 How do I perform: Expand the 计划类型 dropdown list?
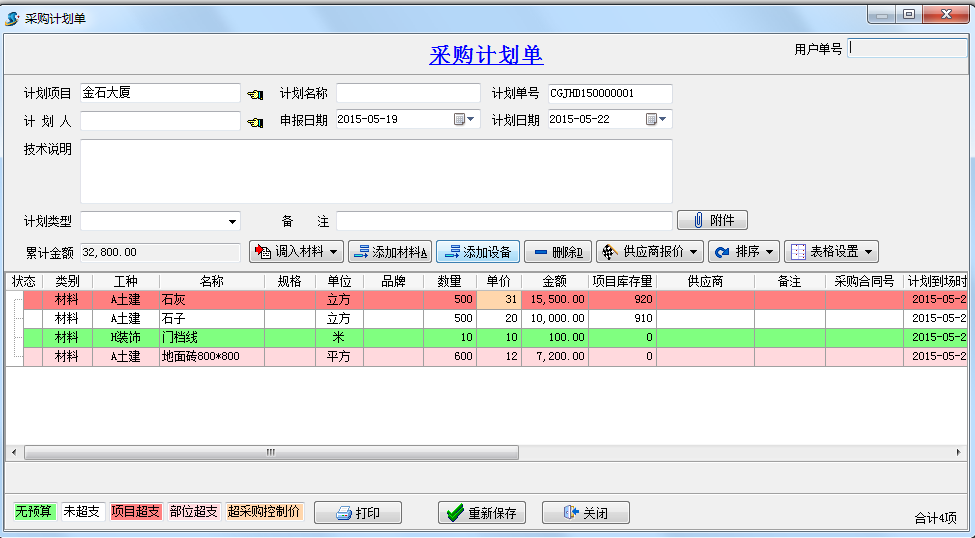[x=233, y=221]
